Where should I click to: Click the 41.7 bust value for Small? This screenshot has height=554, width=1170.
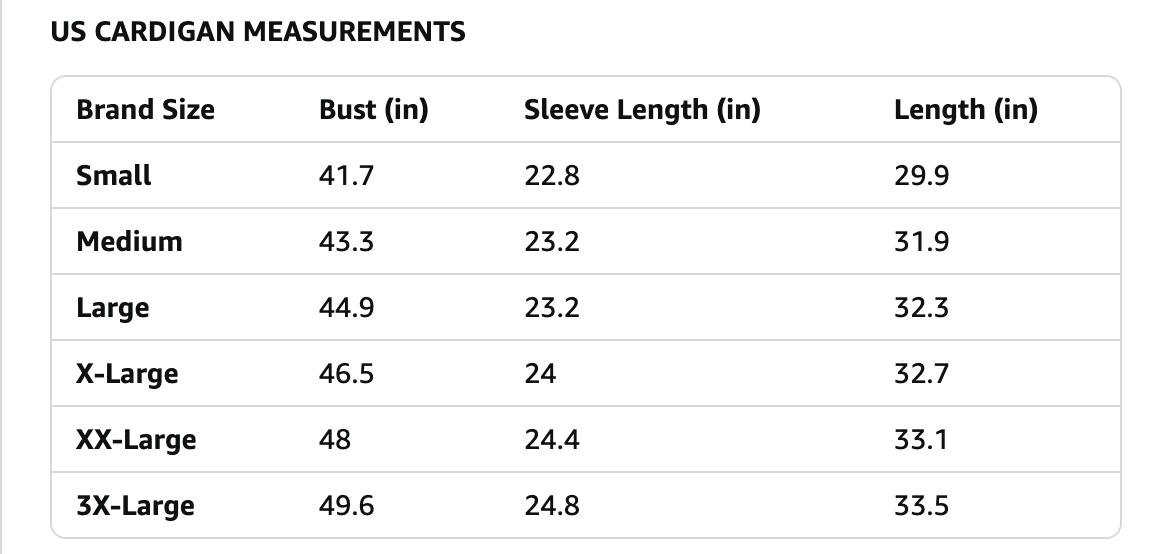click(x=346, y=175)
